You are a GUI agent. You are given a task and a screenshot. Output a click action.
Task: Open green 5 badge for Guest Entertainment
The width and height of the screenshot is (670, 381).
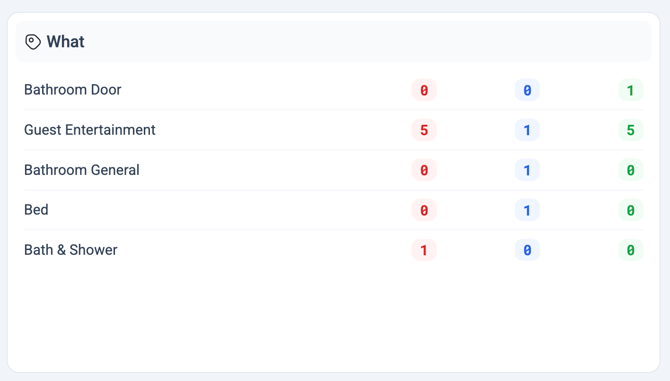coord(631,130)
